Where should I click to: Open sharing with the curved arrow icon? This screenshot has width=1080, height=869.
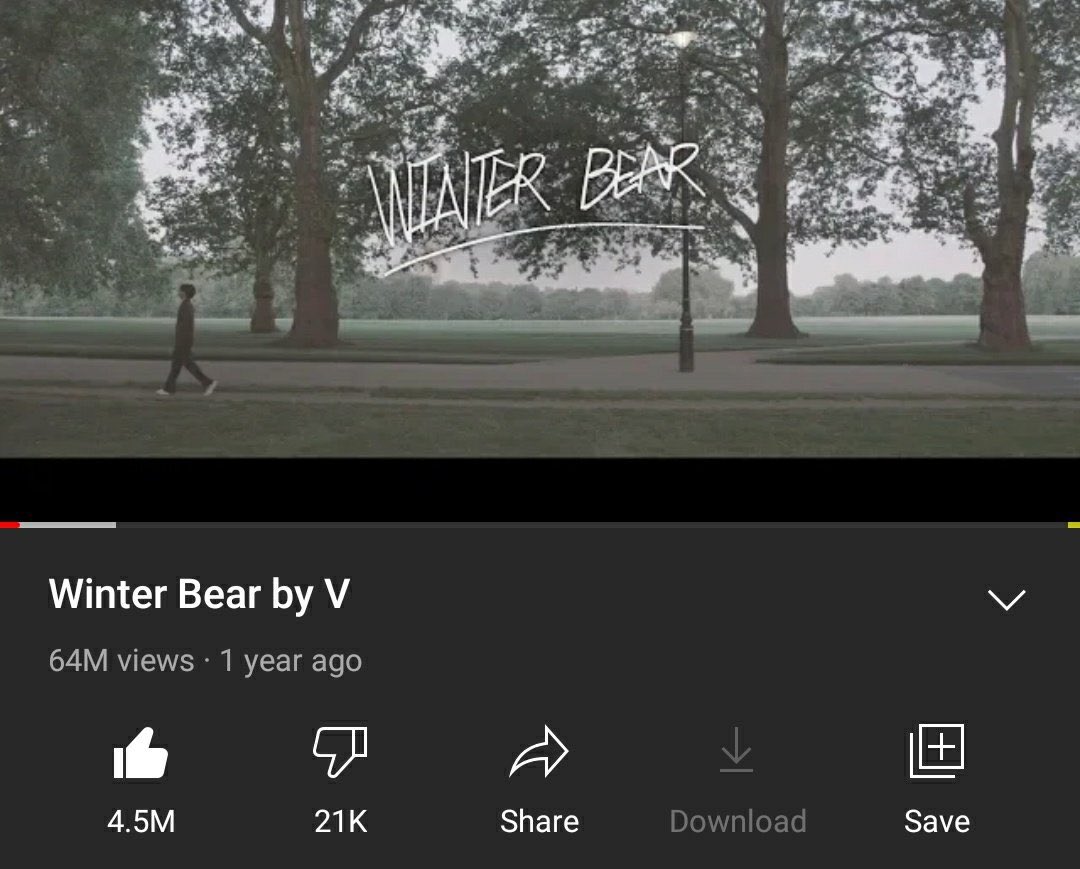click(539, 751)
